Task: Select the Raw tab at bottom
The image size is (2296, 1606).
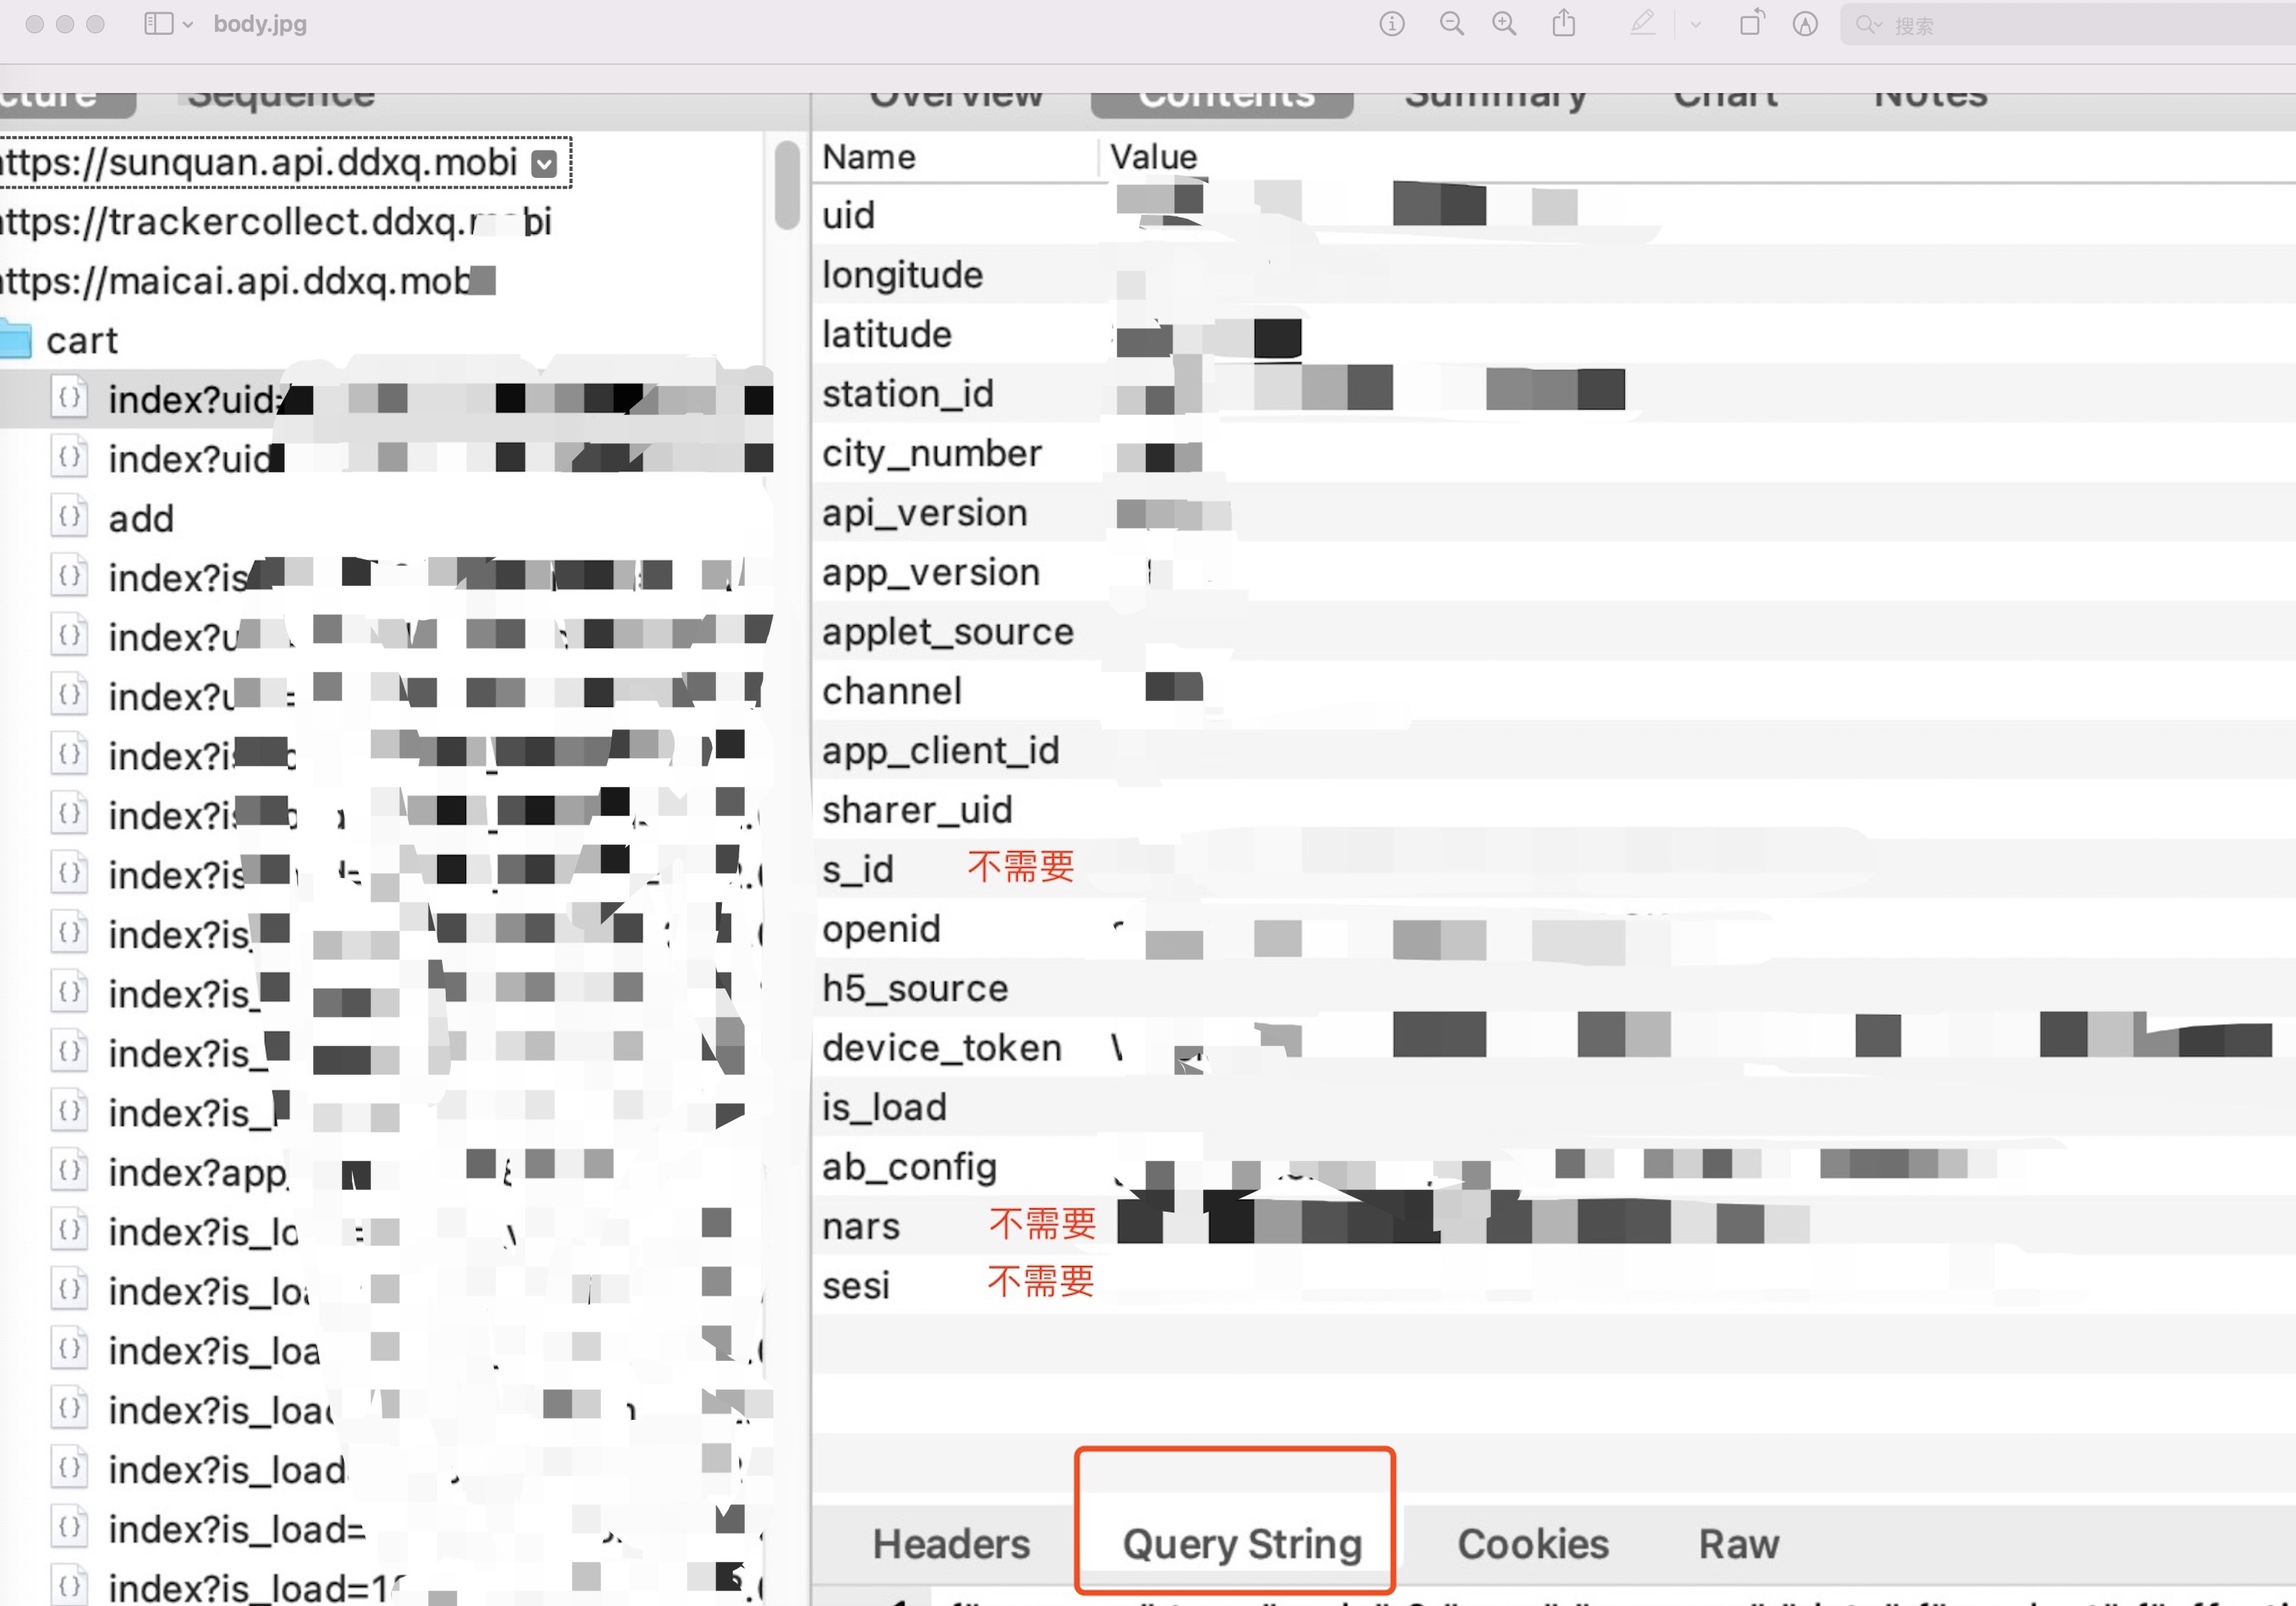Action: coord(1740,1543)
